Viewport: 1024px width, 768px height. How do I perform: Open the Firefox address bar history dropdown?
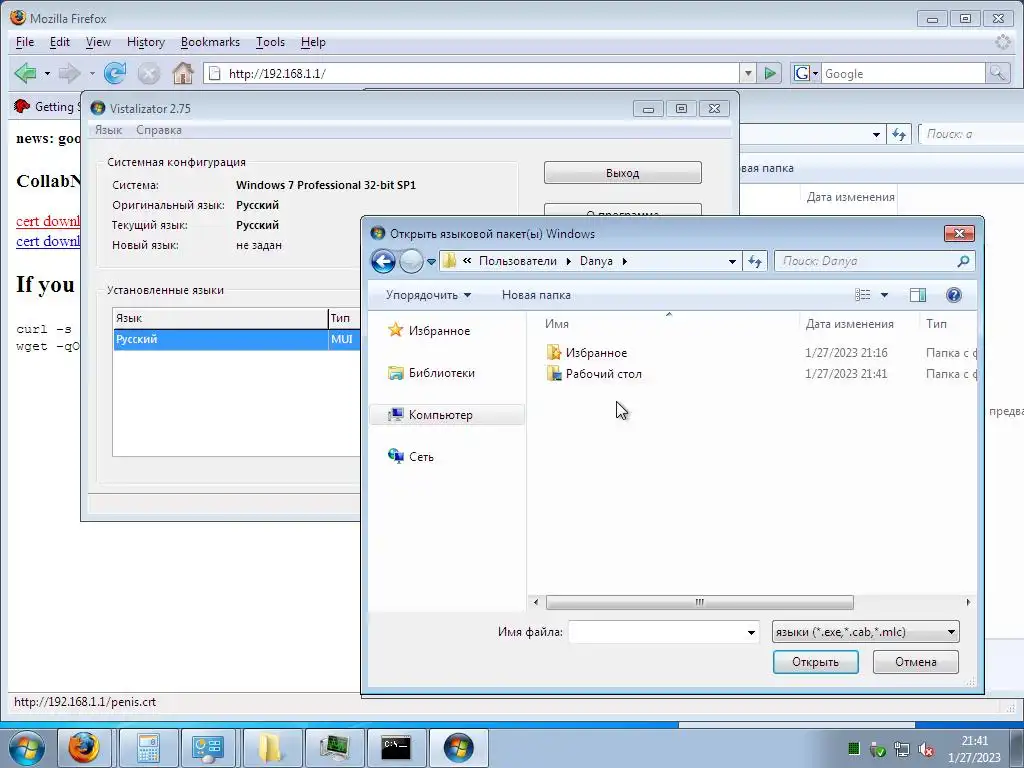coord(748,73)
